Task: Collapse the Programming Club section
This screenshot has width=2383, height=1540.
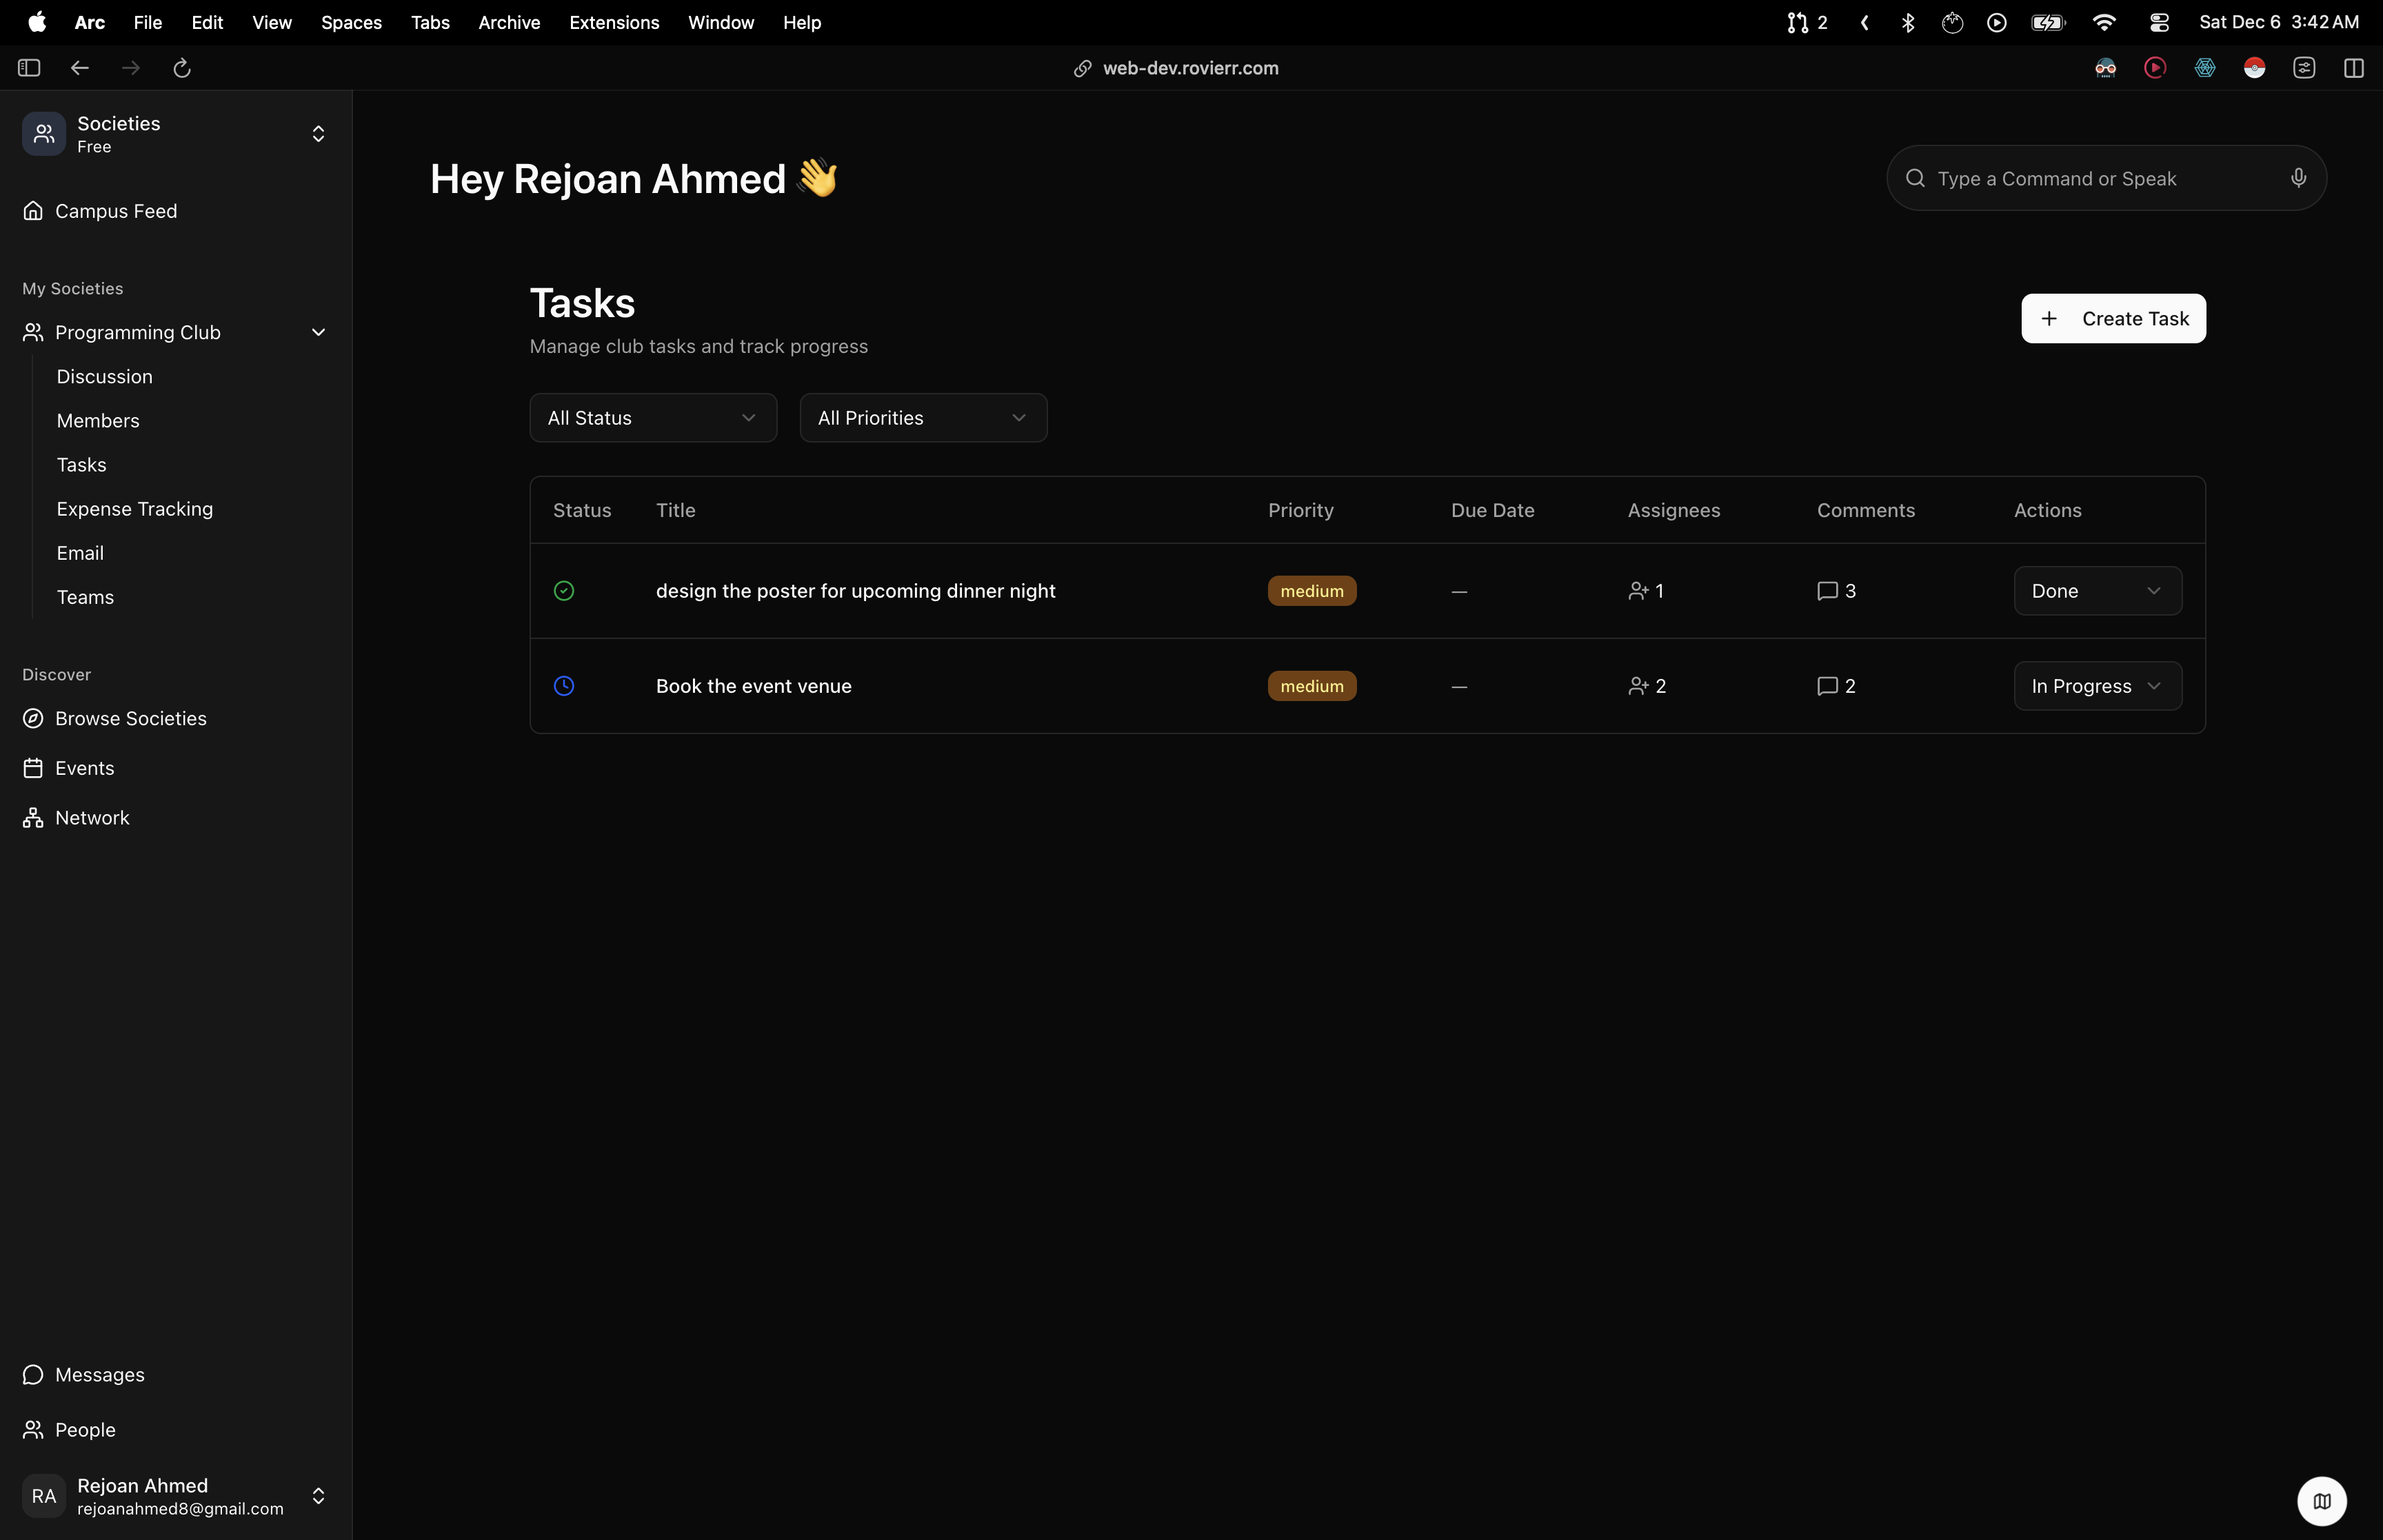Action: click(318, 332)
